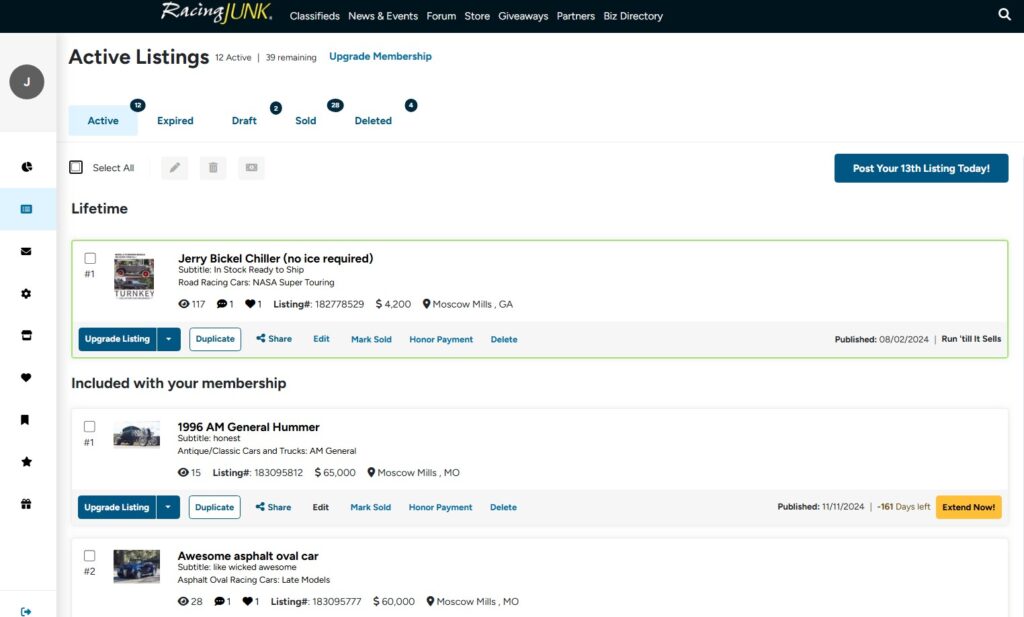Check the 1996 AM General Hummer checkbox
This screenshot has height=617, width=1024.
tap(89, 426)
